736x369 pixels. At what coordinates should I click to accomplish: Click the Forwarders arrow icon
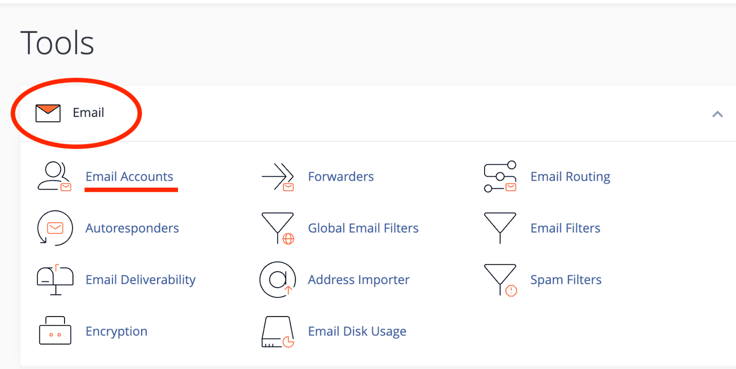(x=278, y=177)
